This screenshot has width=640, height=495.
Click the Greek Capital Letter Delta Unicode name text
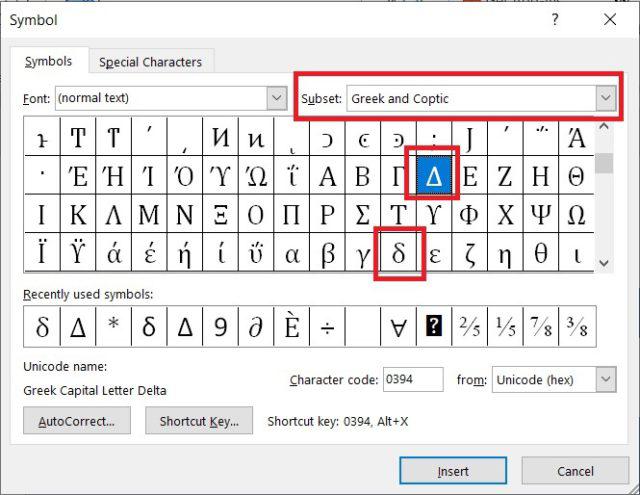point(95,391)
